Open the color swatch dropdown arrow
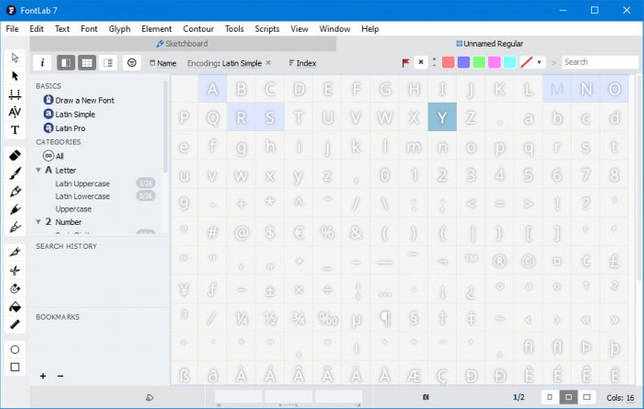644x409 pixels. (539, 62)
